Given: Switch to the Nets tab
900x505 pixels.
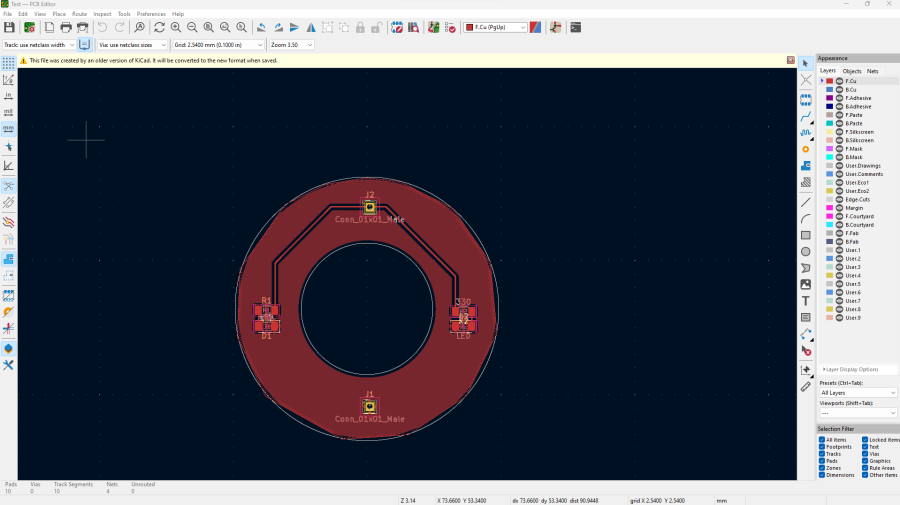Looking at the screenshot, I should (x=872, y=71).
